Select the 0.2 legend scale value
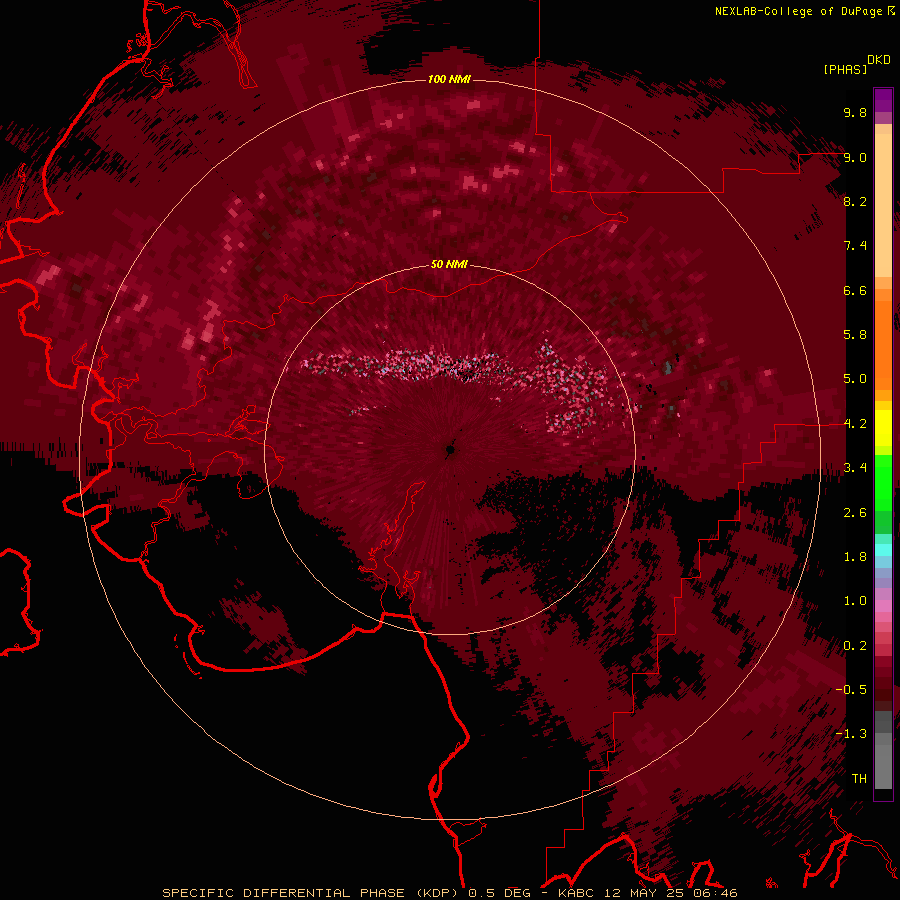The height and width of the screenshot is (900, 900). [855, 646]
